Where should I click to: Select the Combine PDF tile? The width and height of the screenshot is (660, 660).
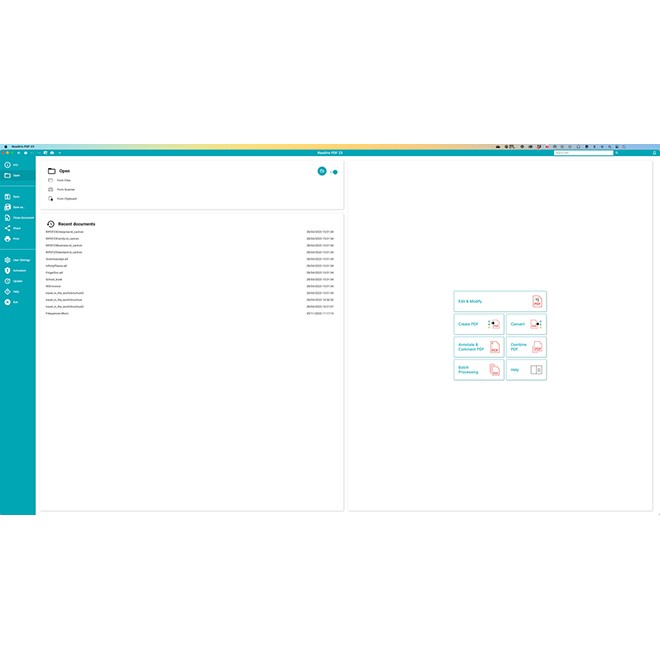coord(526,347)
